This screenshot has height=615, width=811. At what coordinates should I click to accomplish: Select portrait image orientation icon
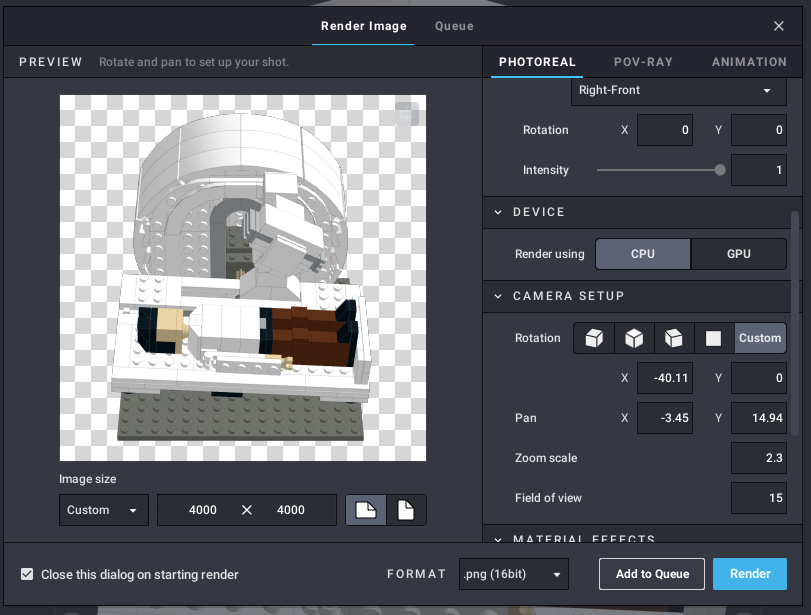click(x=406, y=511)
